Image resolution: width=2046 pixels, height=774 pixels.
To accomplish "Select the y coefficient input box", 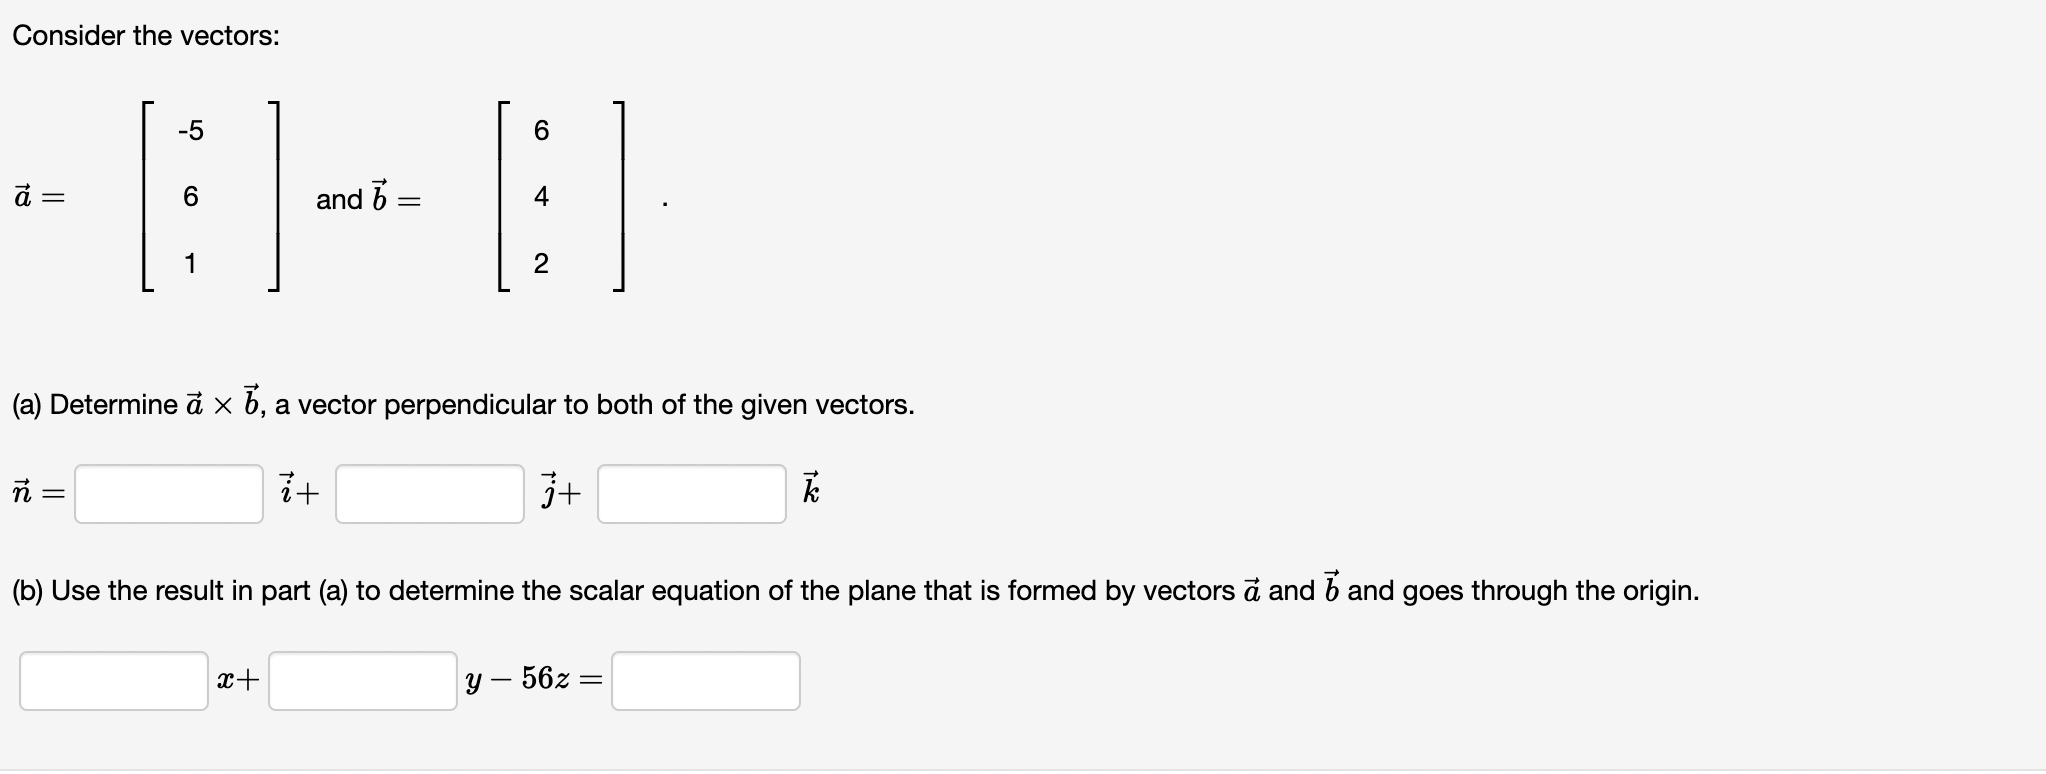I will coord(362,680).
